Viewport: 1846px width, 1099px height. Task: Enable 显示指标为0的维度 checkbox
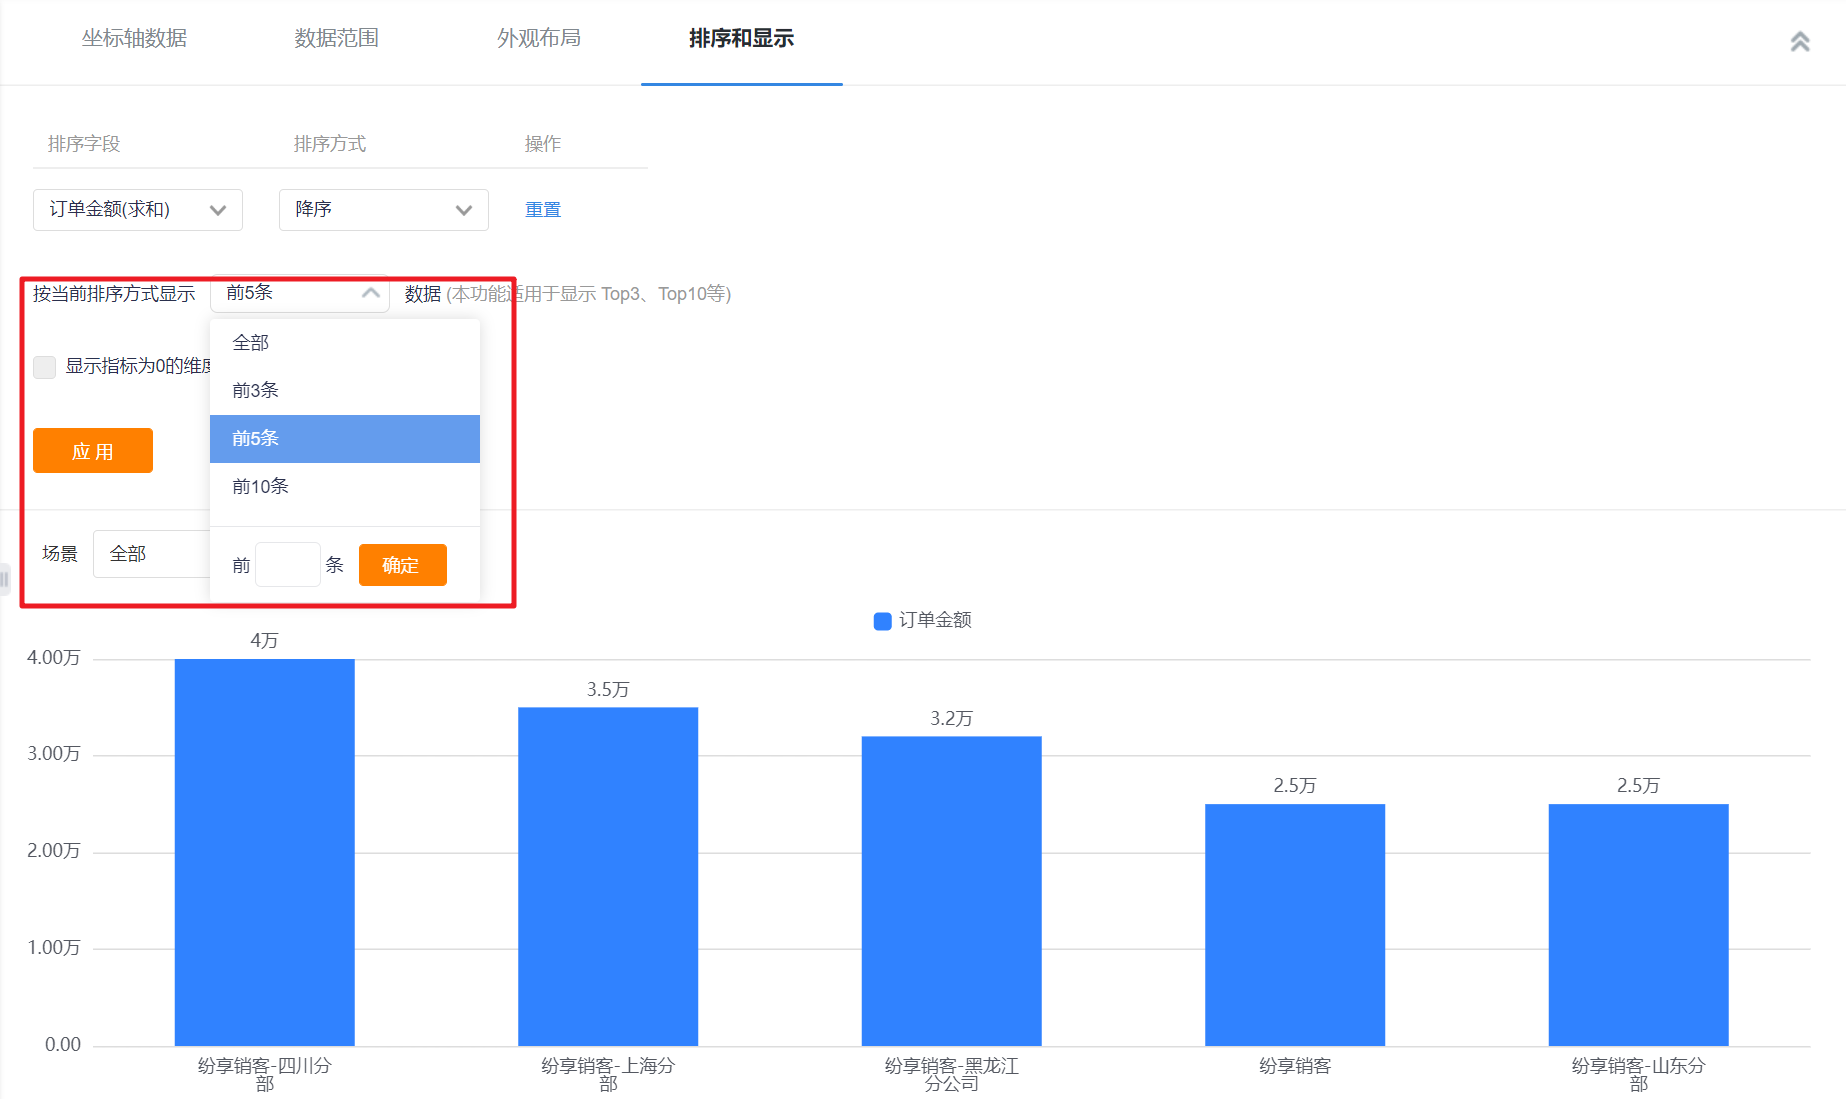click(45, 367)
